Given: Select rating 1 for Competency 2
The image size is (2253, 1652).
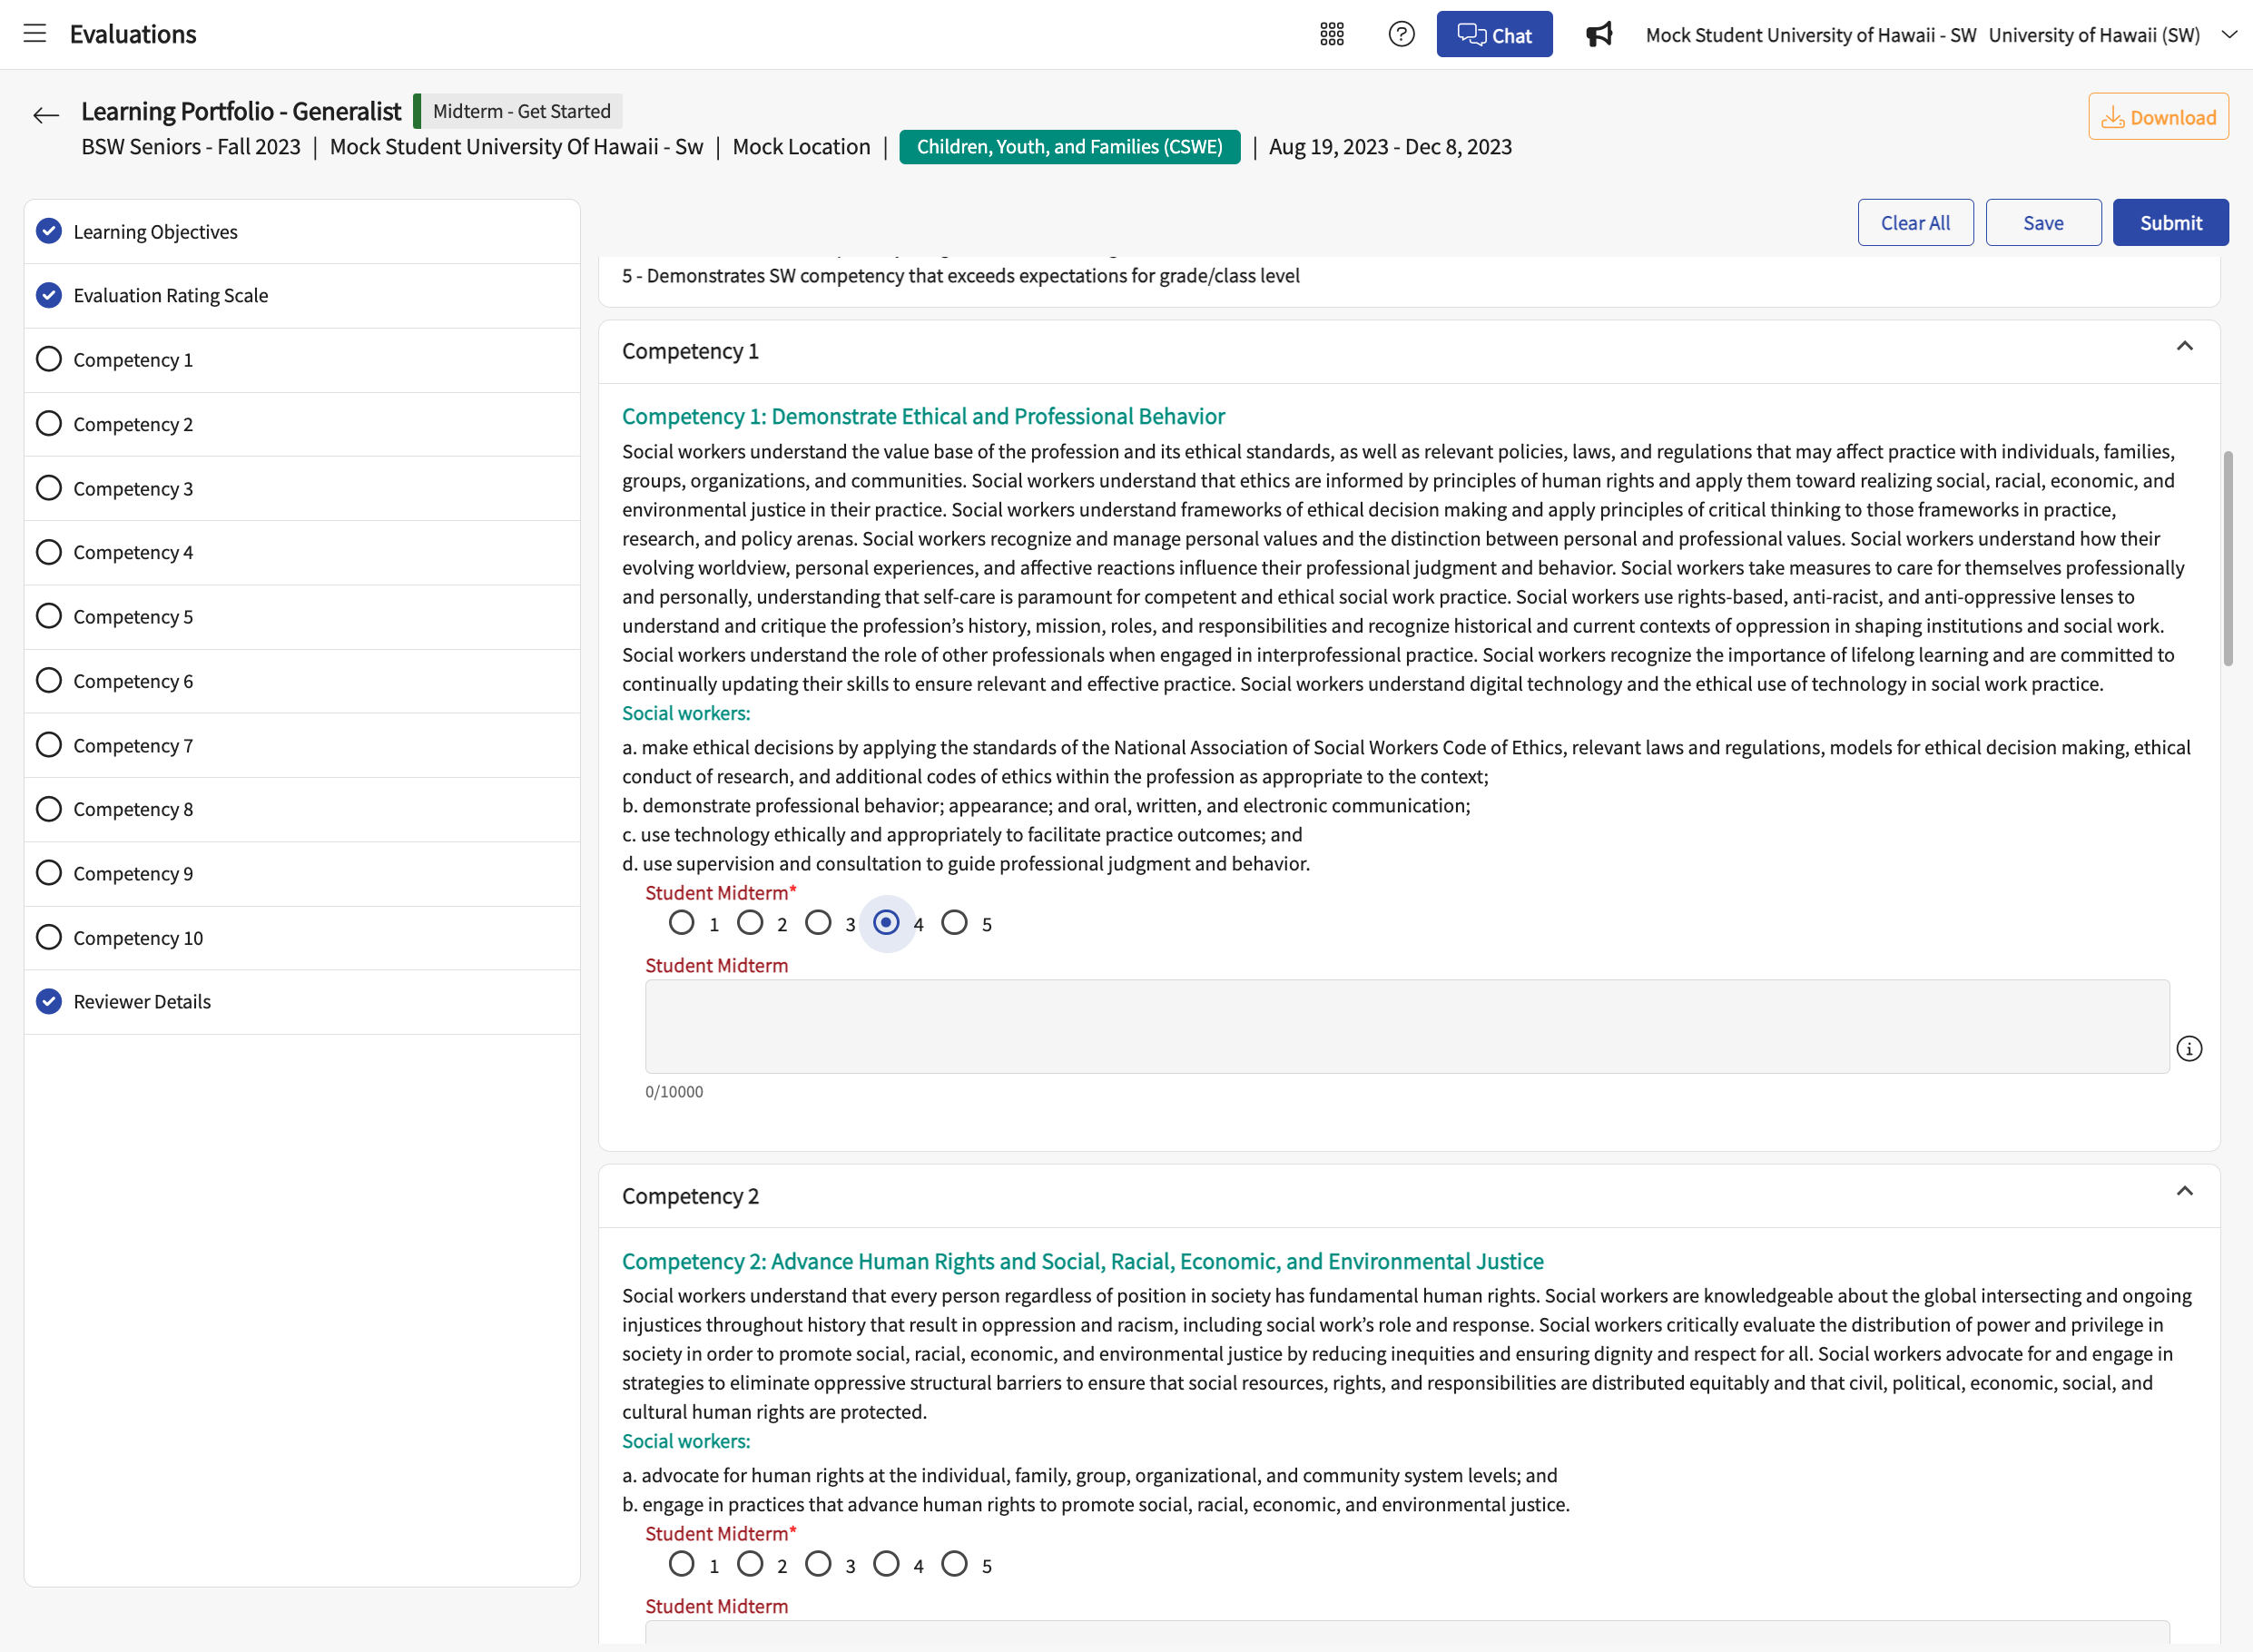Looking at the screenshot, I should click(682, 1563).
